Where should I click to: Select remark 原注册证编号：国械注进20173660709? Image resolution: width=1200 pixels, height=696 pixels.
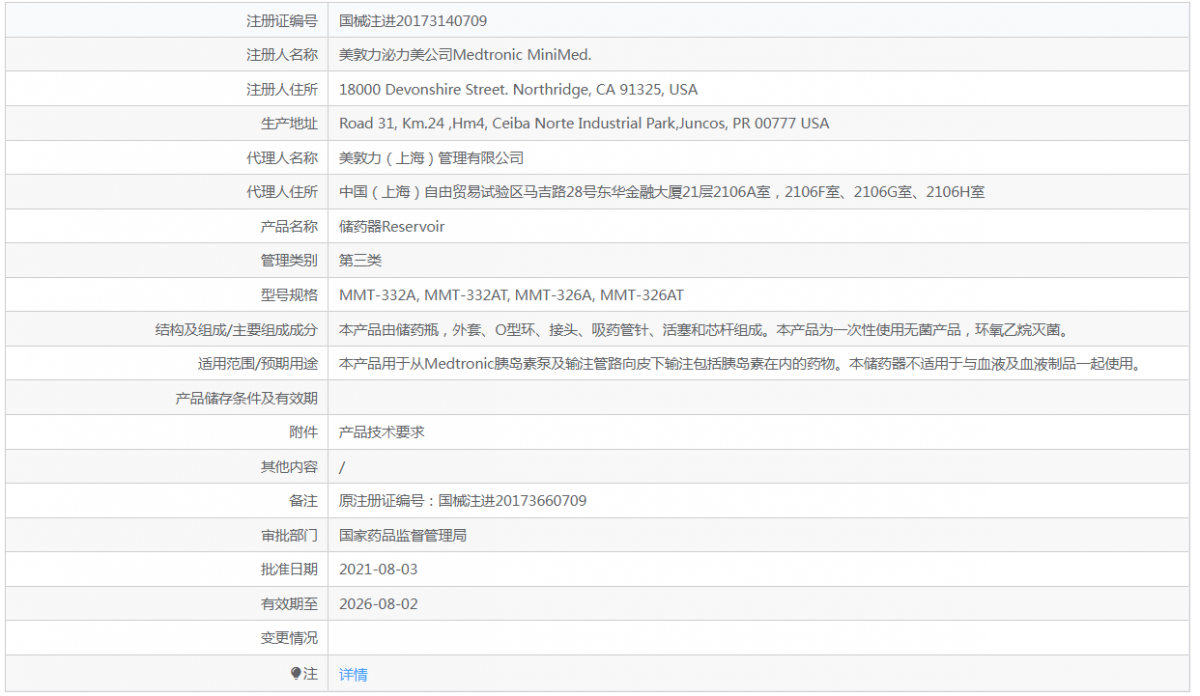point(463,501)
